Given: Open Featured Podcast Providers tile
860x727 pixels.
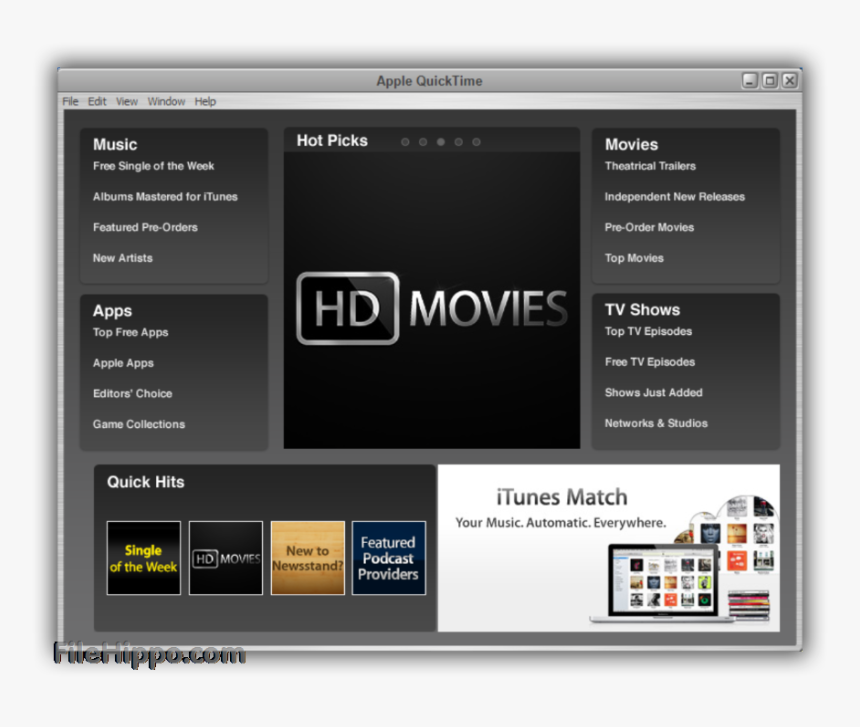Looking at the screenshot, I should click(x=389, y=558).
